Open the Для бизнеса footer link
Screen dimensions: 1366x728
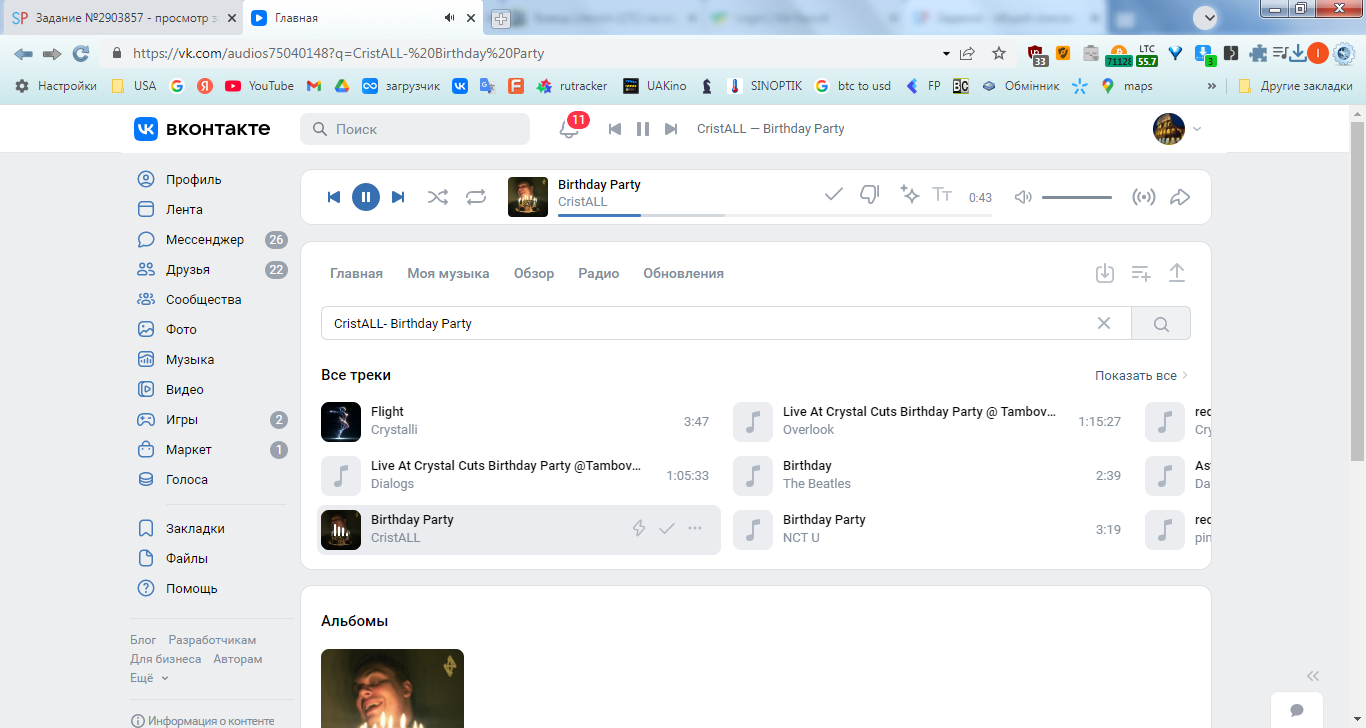[166, 659]
